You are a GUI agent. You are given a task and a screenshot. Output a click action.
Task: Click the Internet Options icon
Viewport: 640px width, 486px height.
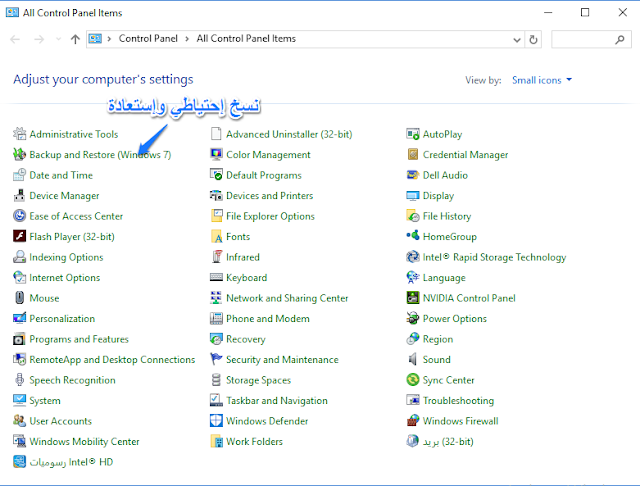(19, 277)
